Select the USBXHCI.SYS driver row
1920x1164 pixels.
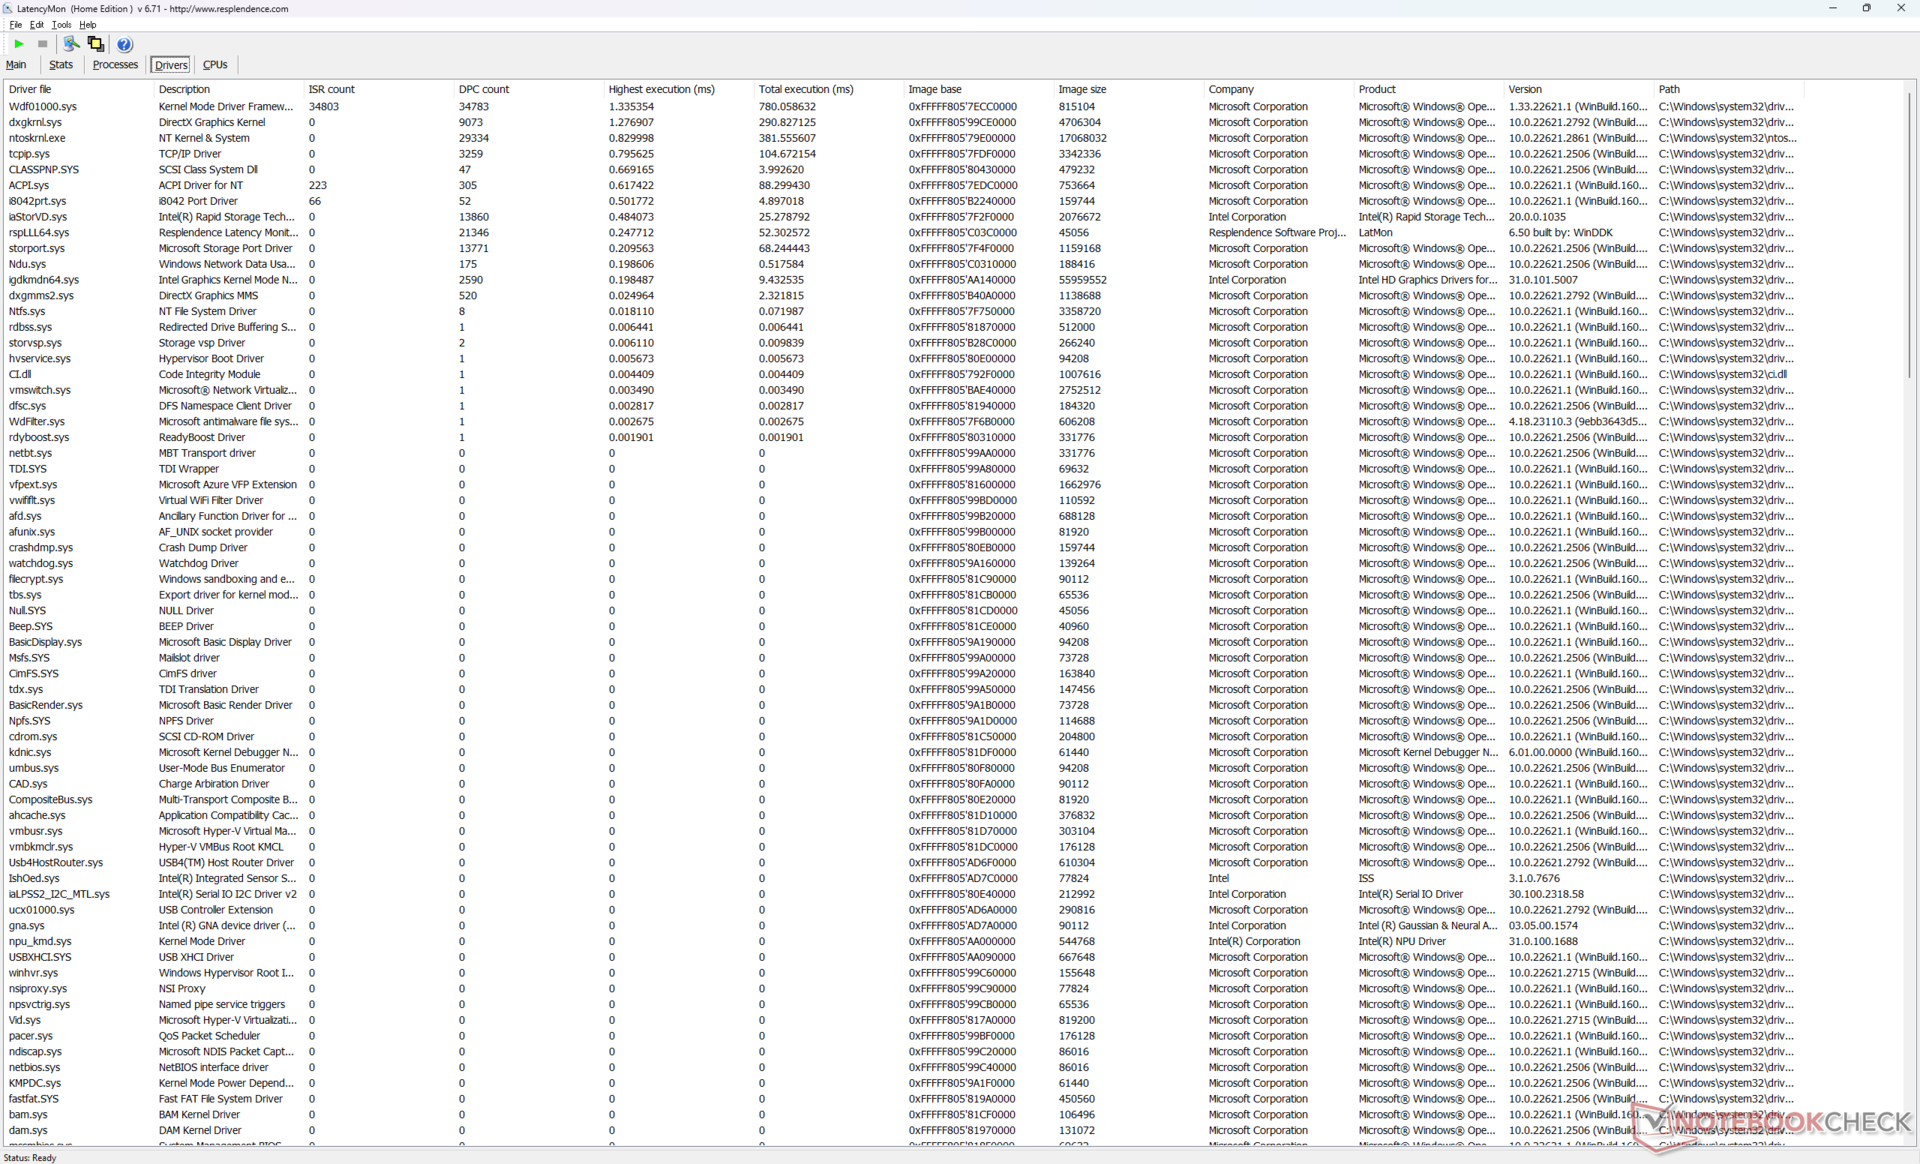[x=902, y=957]
